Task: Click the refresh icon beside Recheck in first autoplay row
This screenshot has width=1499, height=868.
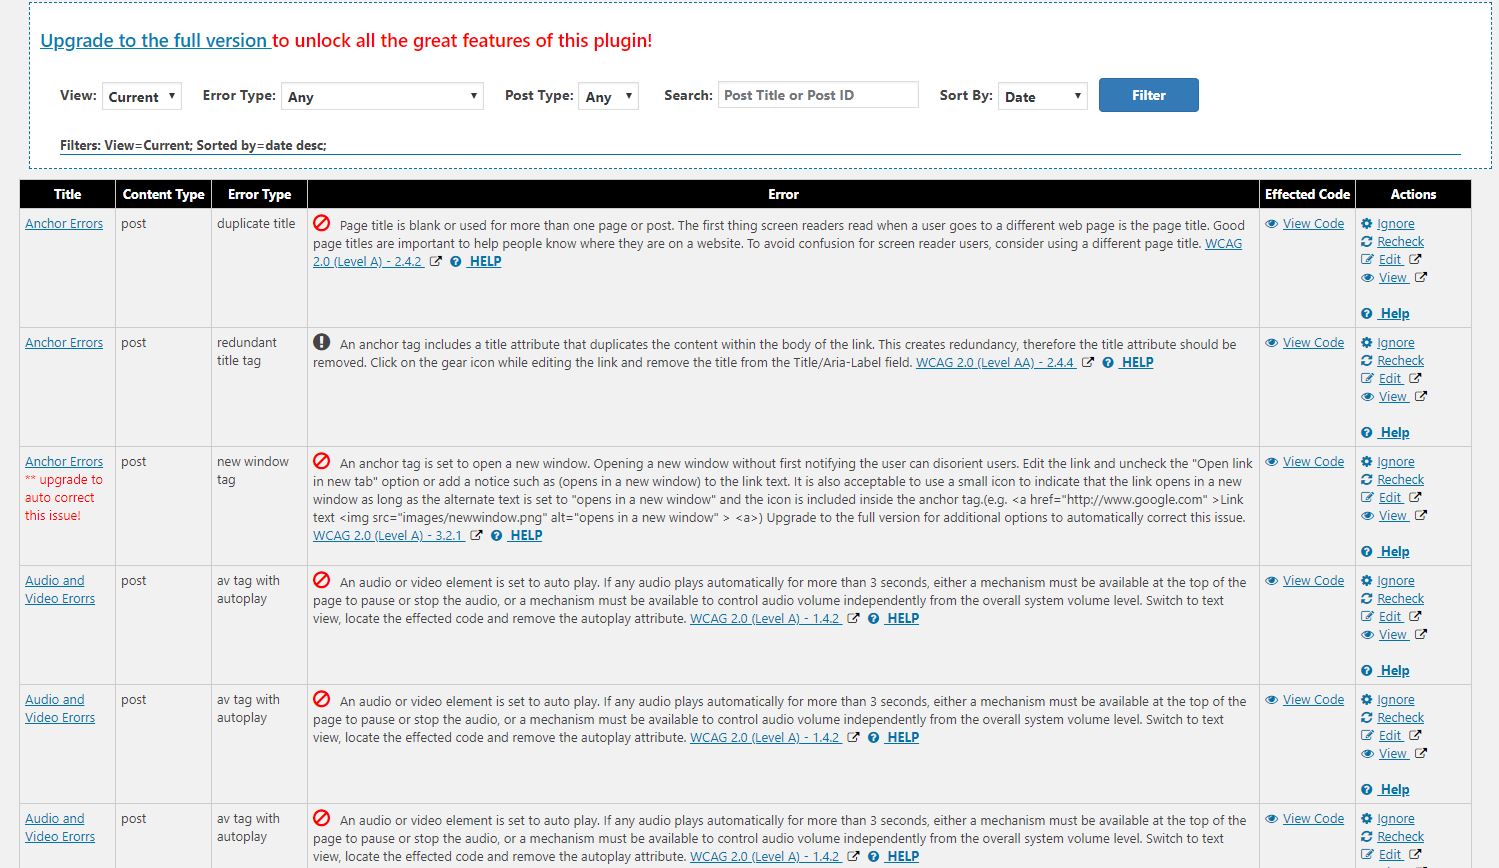Action: tap(1367, 599)
